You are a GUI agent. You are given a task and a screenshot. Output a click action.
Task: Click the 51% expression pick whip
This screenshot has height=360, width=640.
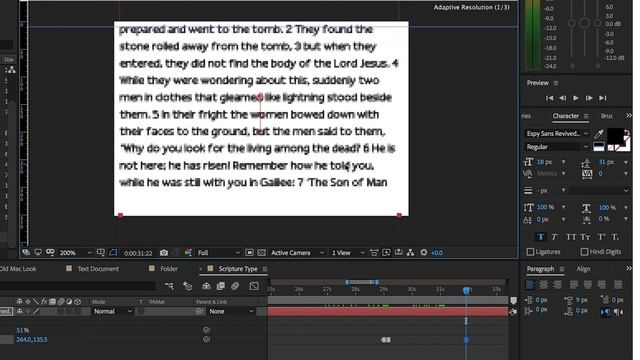click(206, 330)
